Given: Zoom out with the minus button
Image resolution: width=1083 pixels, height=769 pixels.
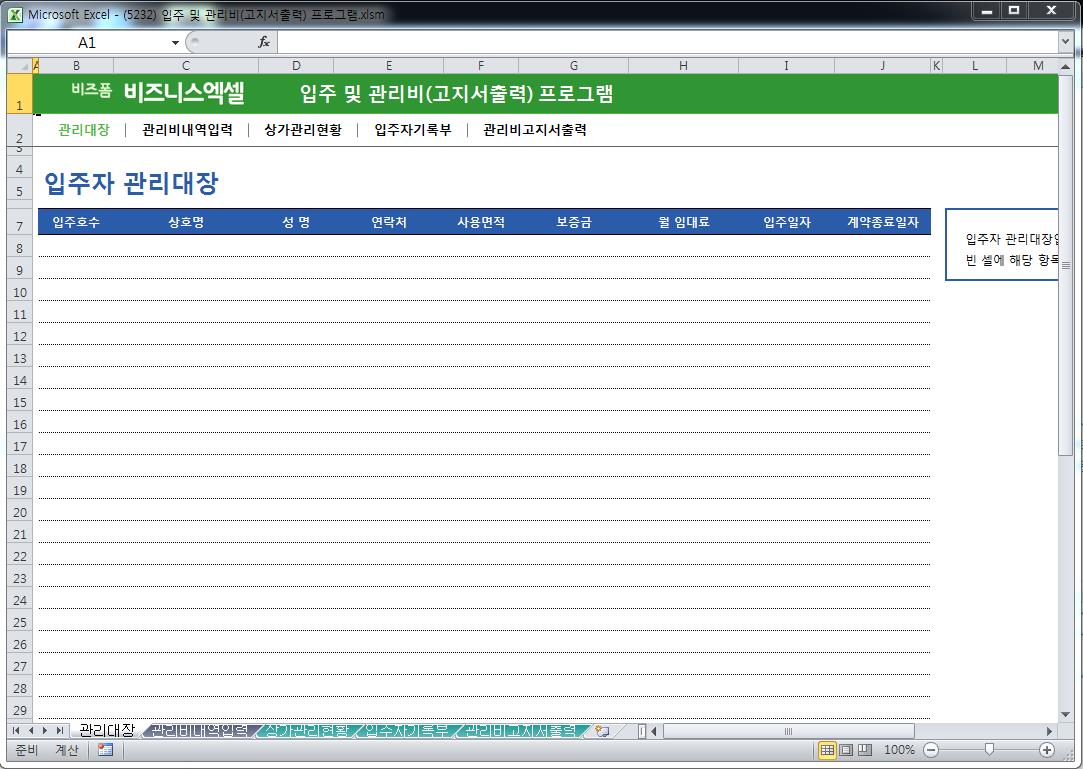Looking at the screenshot, I should 931,750.
